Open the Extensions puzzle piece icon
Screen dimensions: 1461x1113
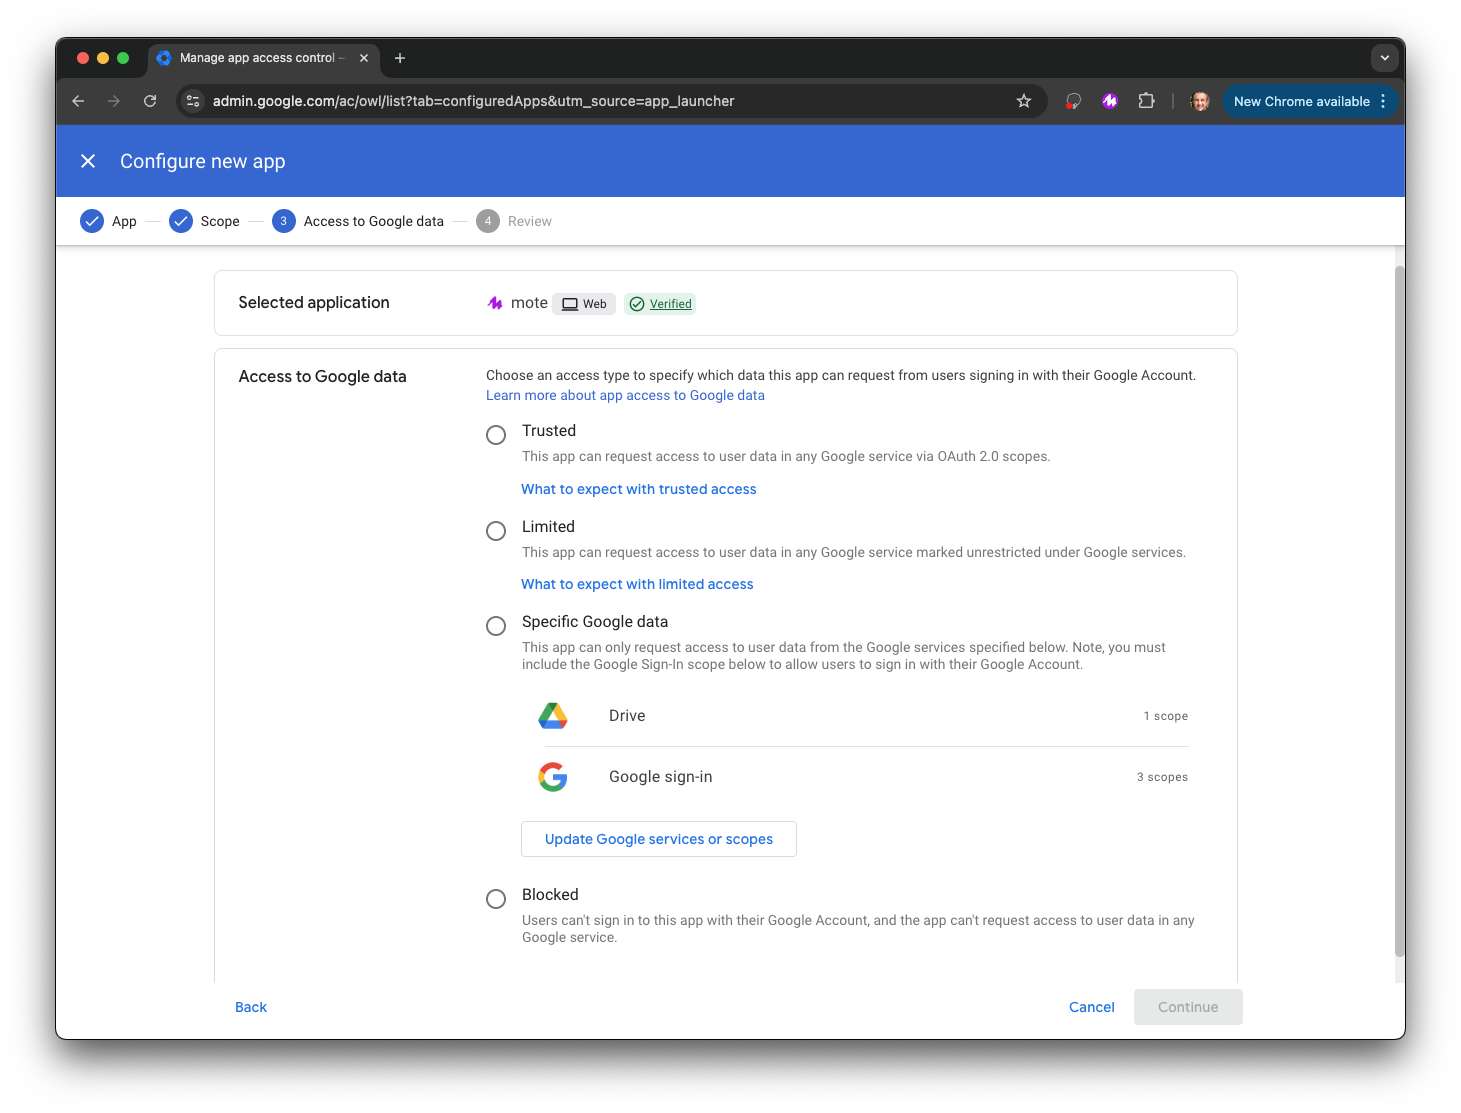(1146, 101)
